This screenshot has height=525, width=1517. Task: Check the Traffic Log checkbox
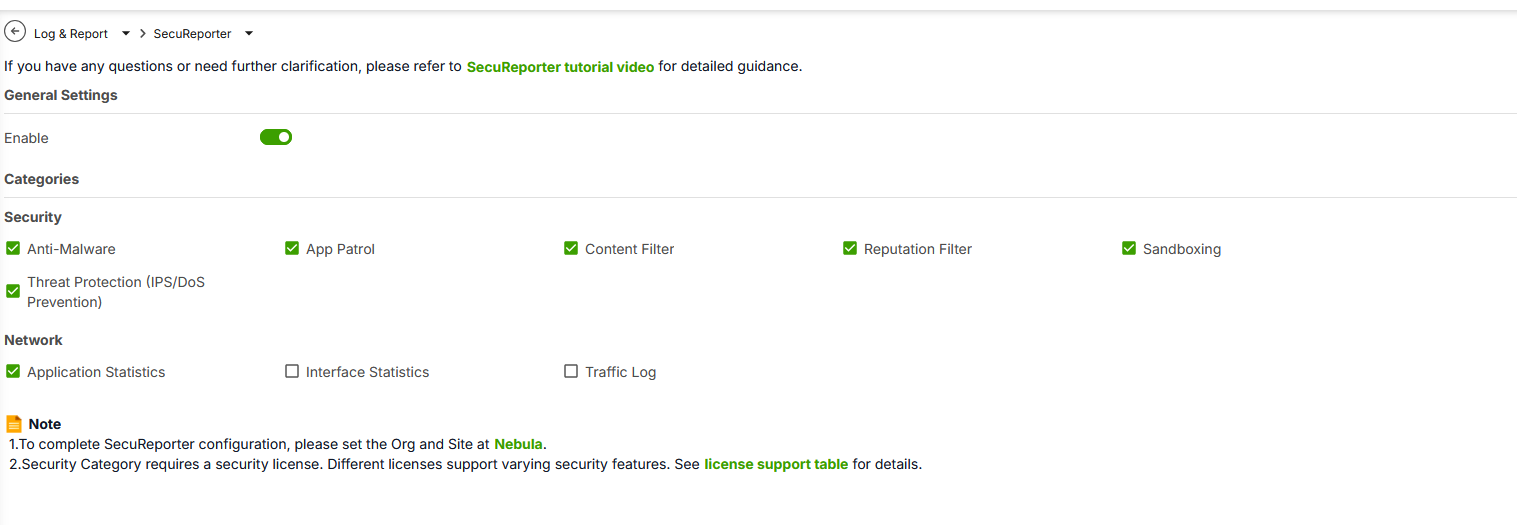pyautogui.click(x=571, y=372)
